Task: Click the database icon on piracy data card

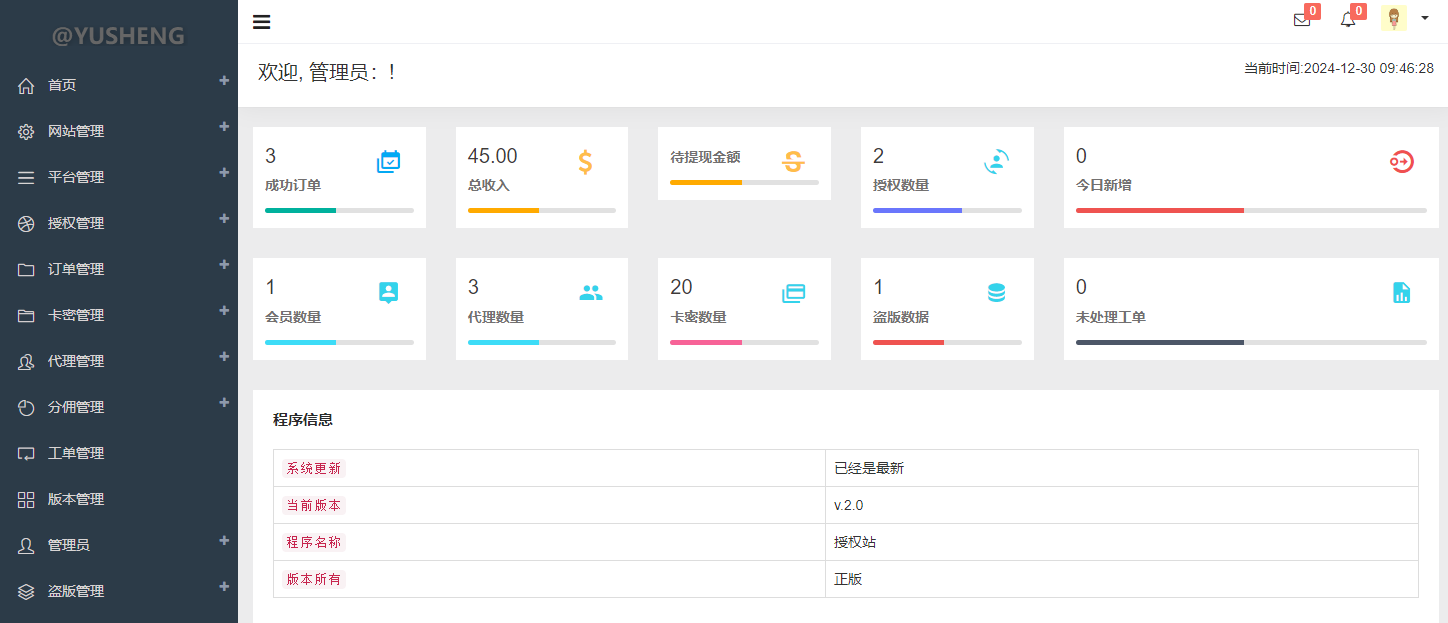Action: point(996,293)
